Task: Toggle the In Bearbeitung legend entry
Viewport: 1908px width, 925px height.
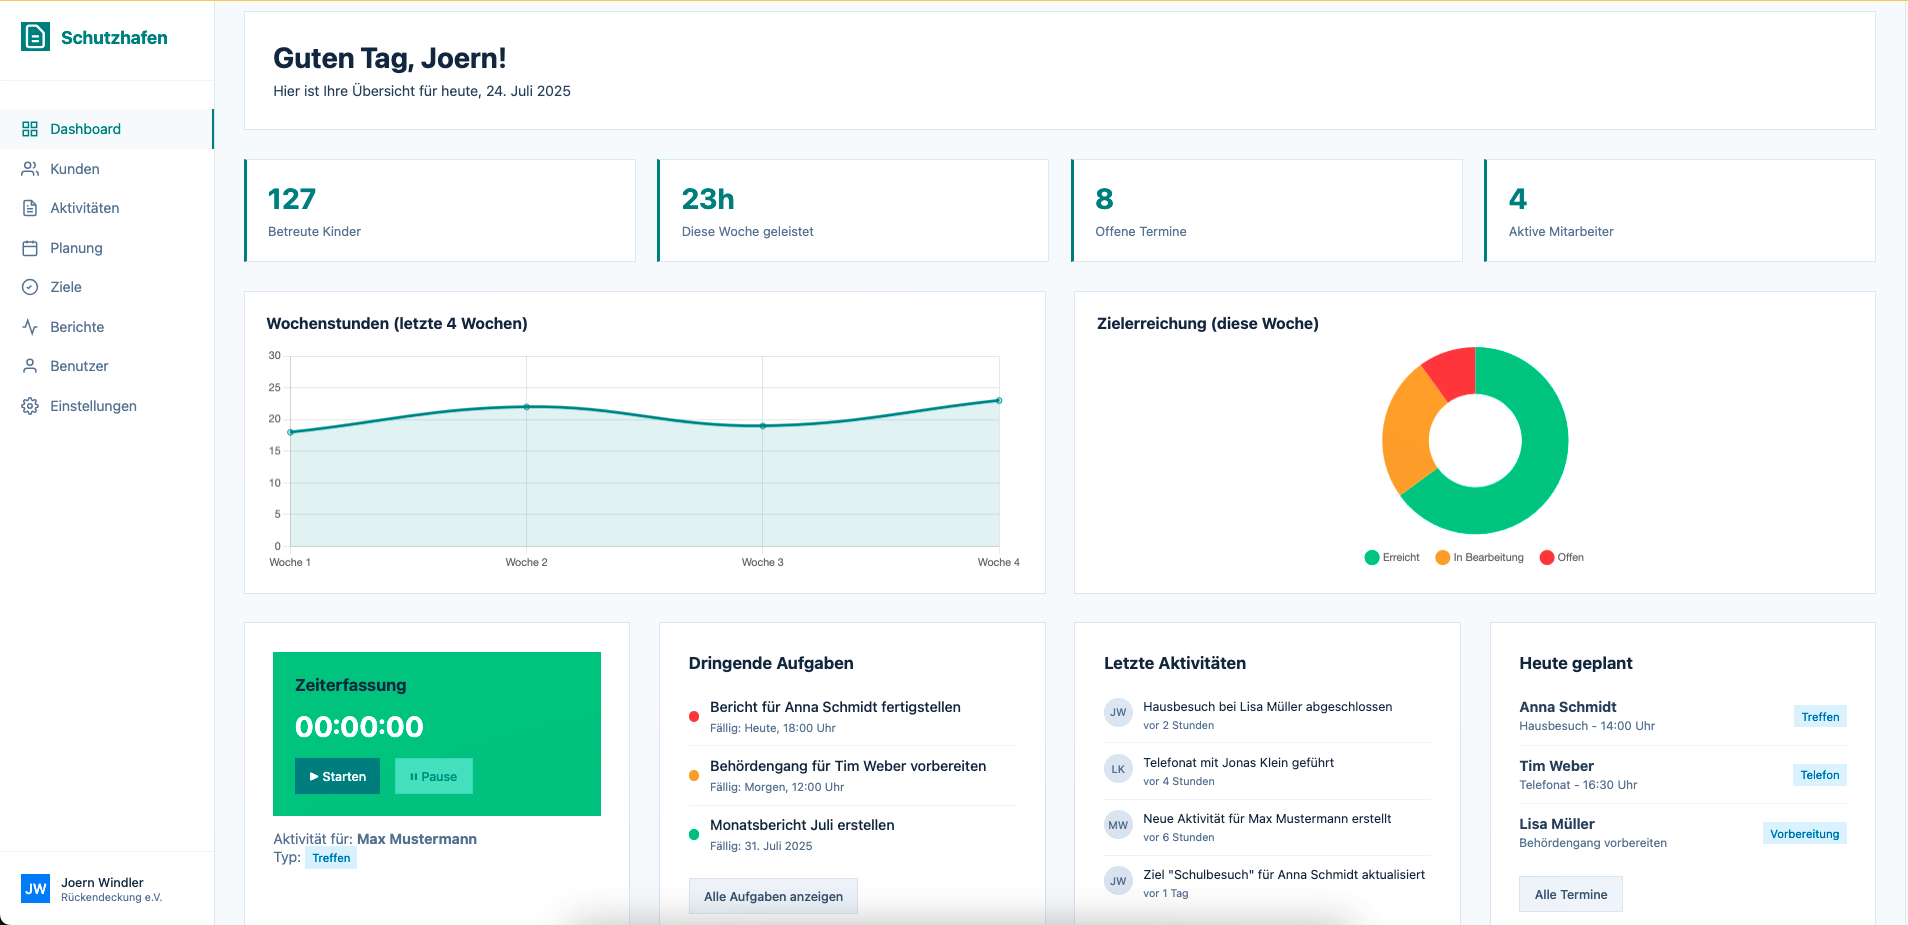Action: tap(1479, 558)
